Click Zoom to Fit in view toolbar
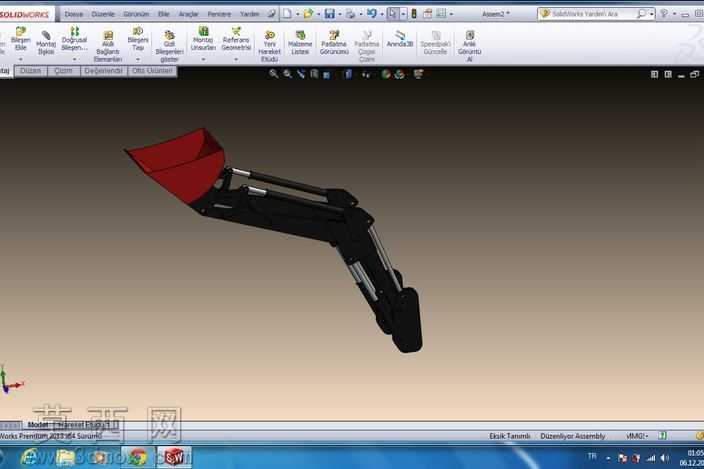This screenshot has width=704, height=469. (x=273, y=74)
